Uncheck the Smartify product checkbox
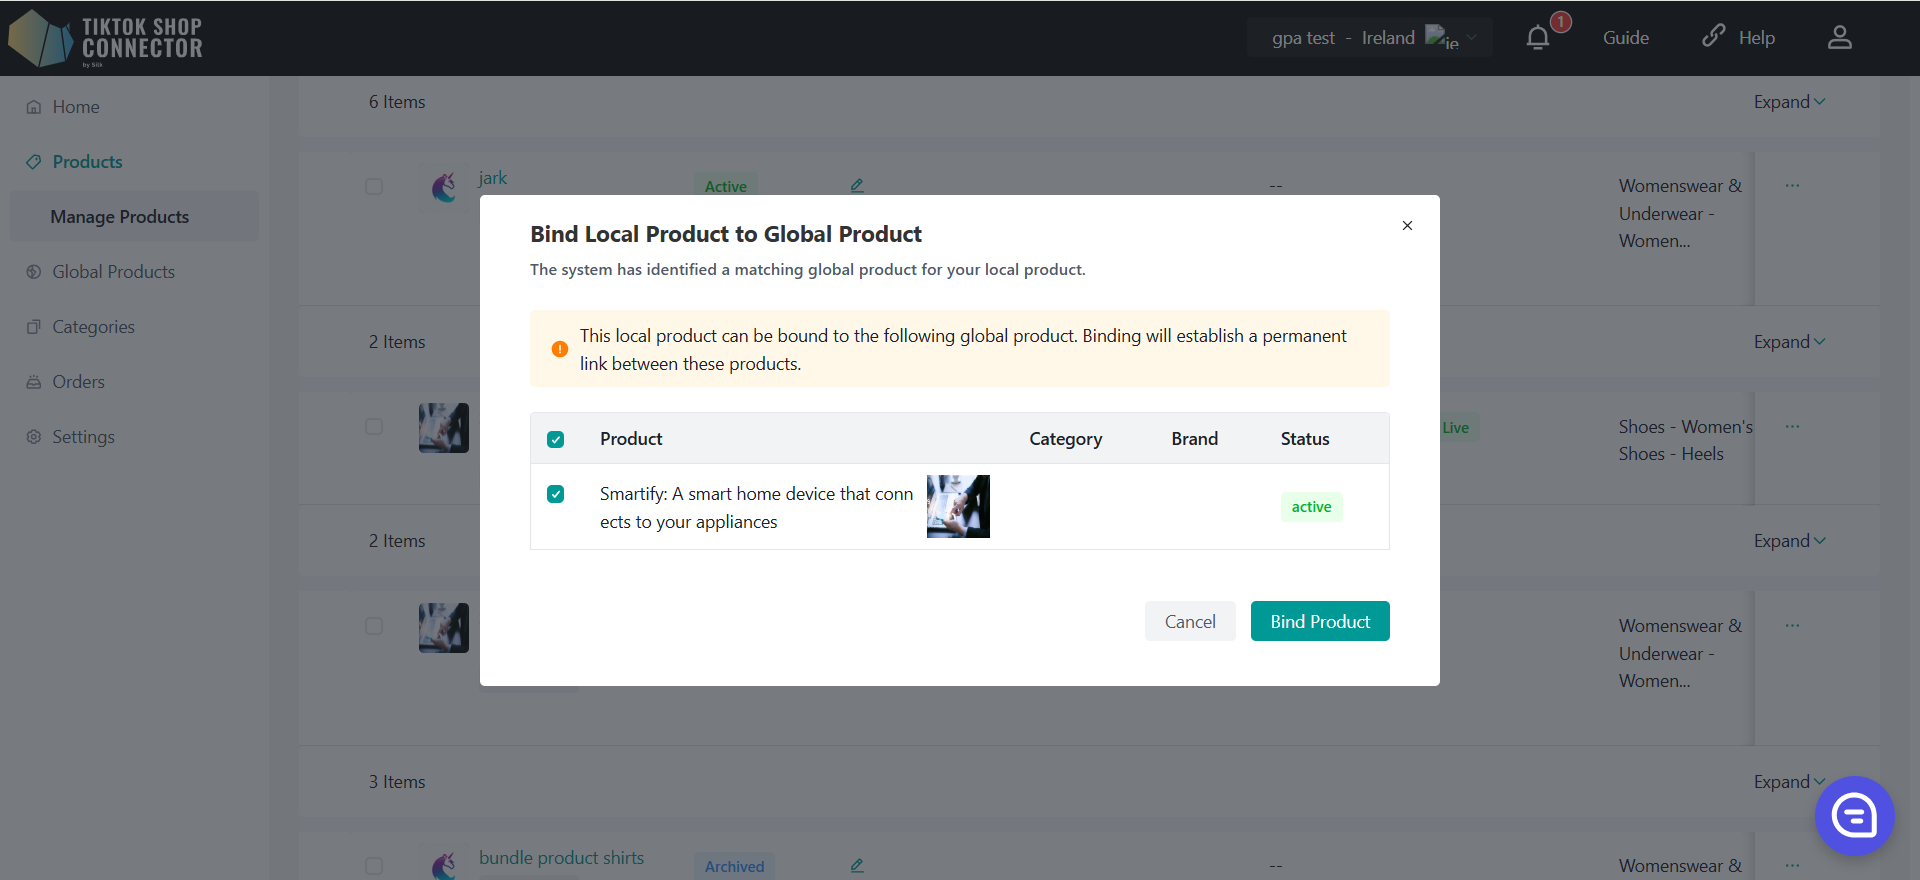 click(556, 494)
